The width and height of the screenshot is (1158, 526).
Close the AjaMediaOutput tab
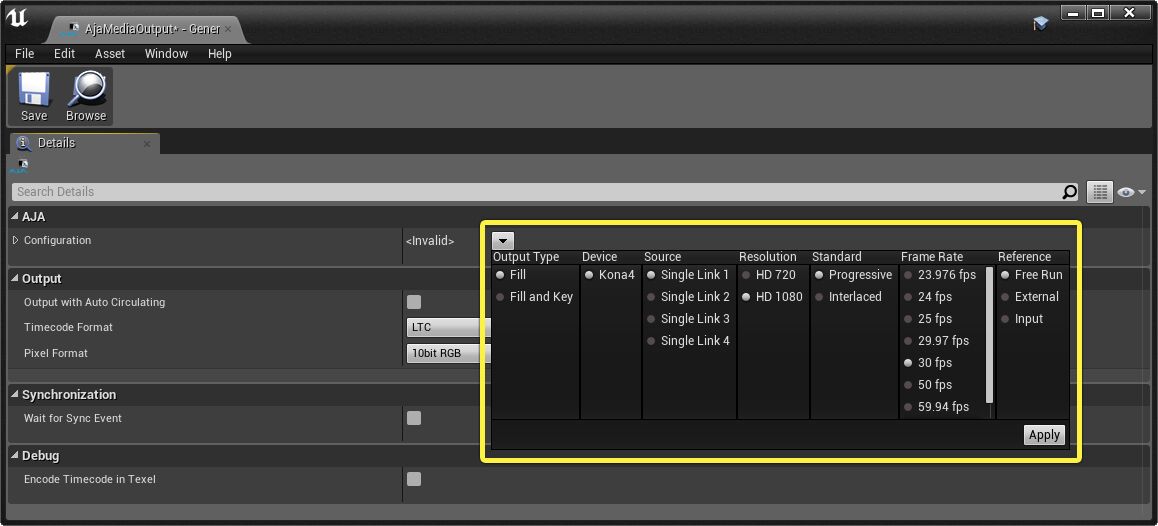[x=227, y=30]
